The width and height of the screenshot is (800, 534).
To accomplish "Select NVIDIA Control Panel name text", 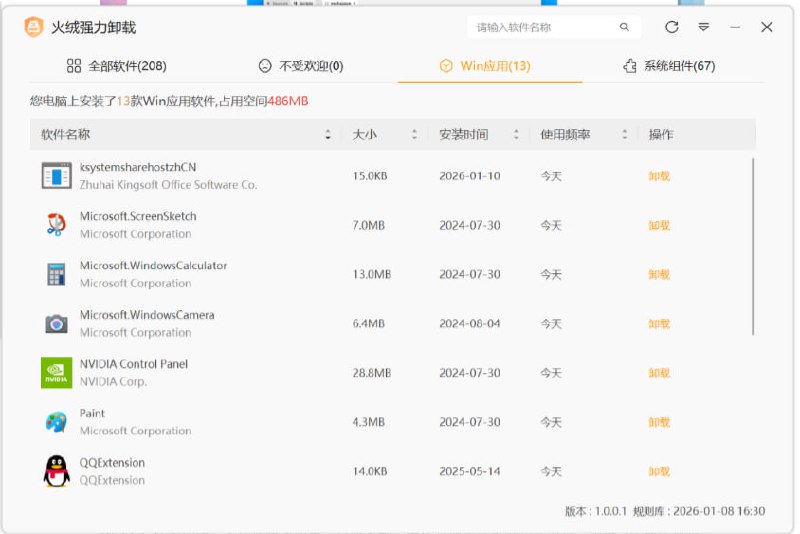I will pyautogui.click(x=134, y=364).
